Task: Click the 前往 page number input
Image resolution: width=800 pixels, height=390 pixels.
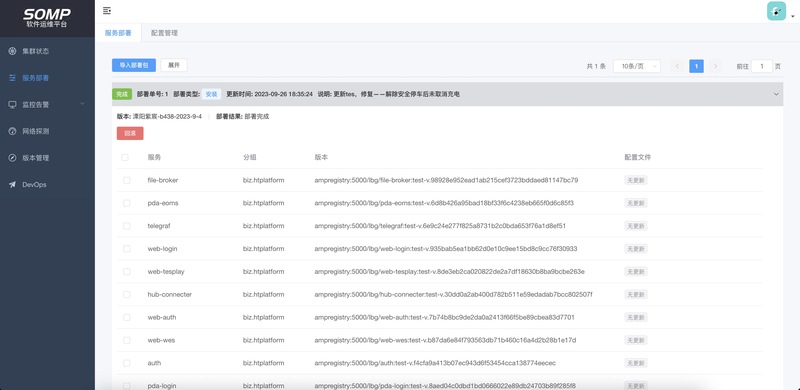Action: [762, 66]
